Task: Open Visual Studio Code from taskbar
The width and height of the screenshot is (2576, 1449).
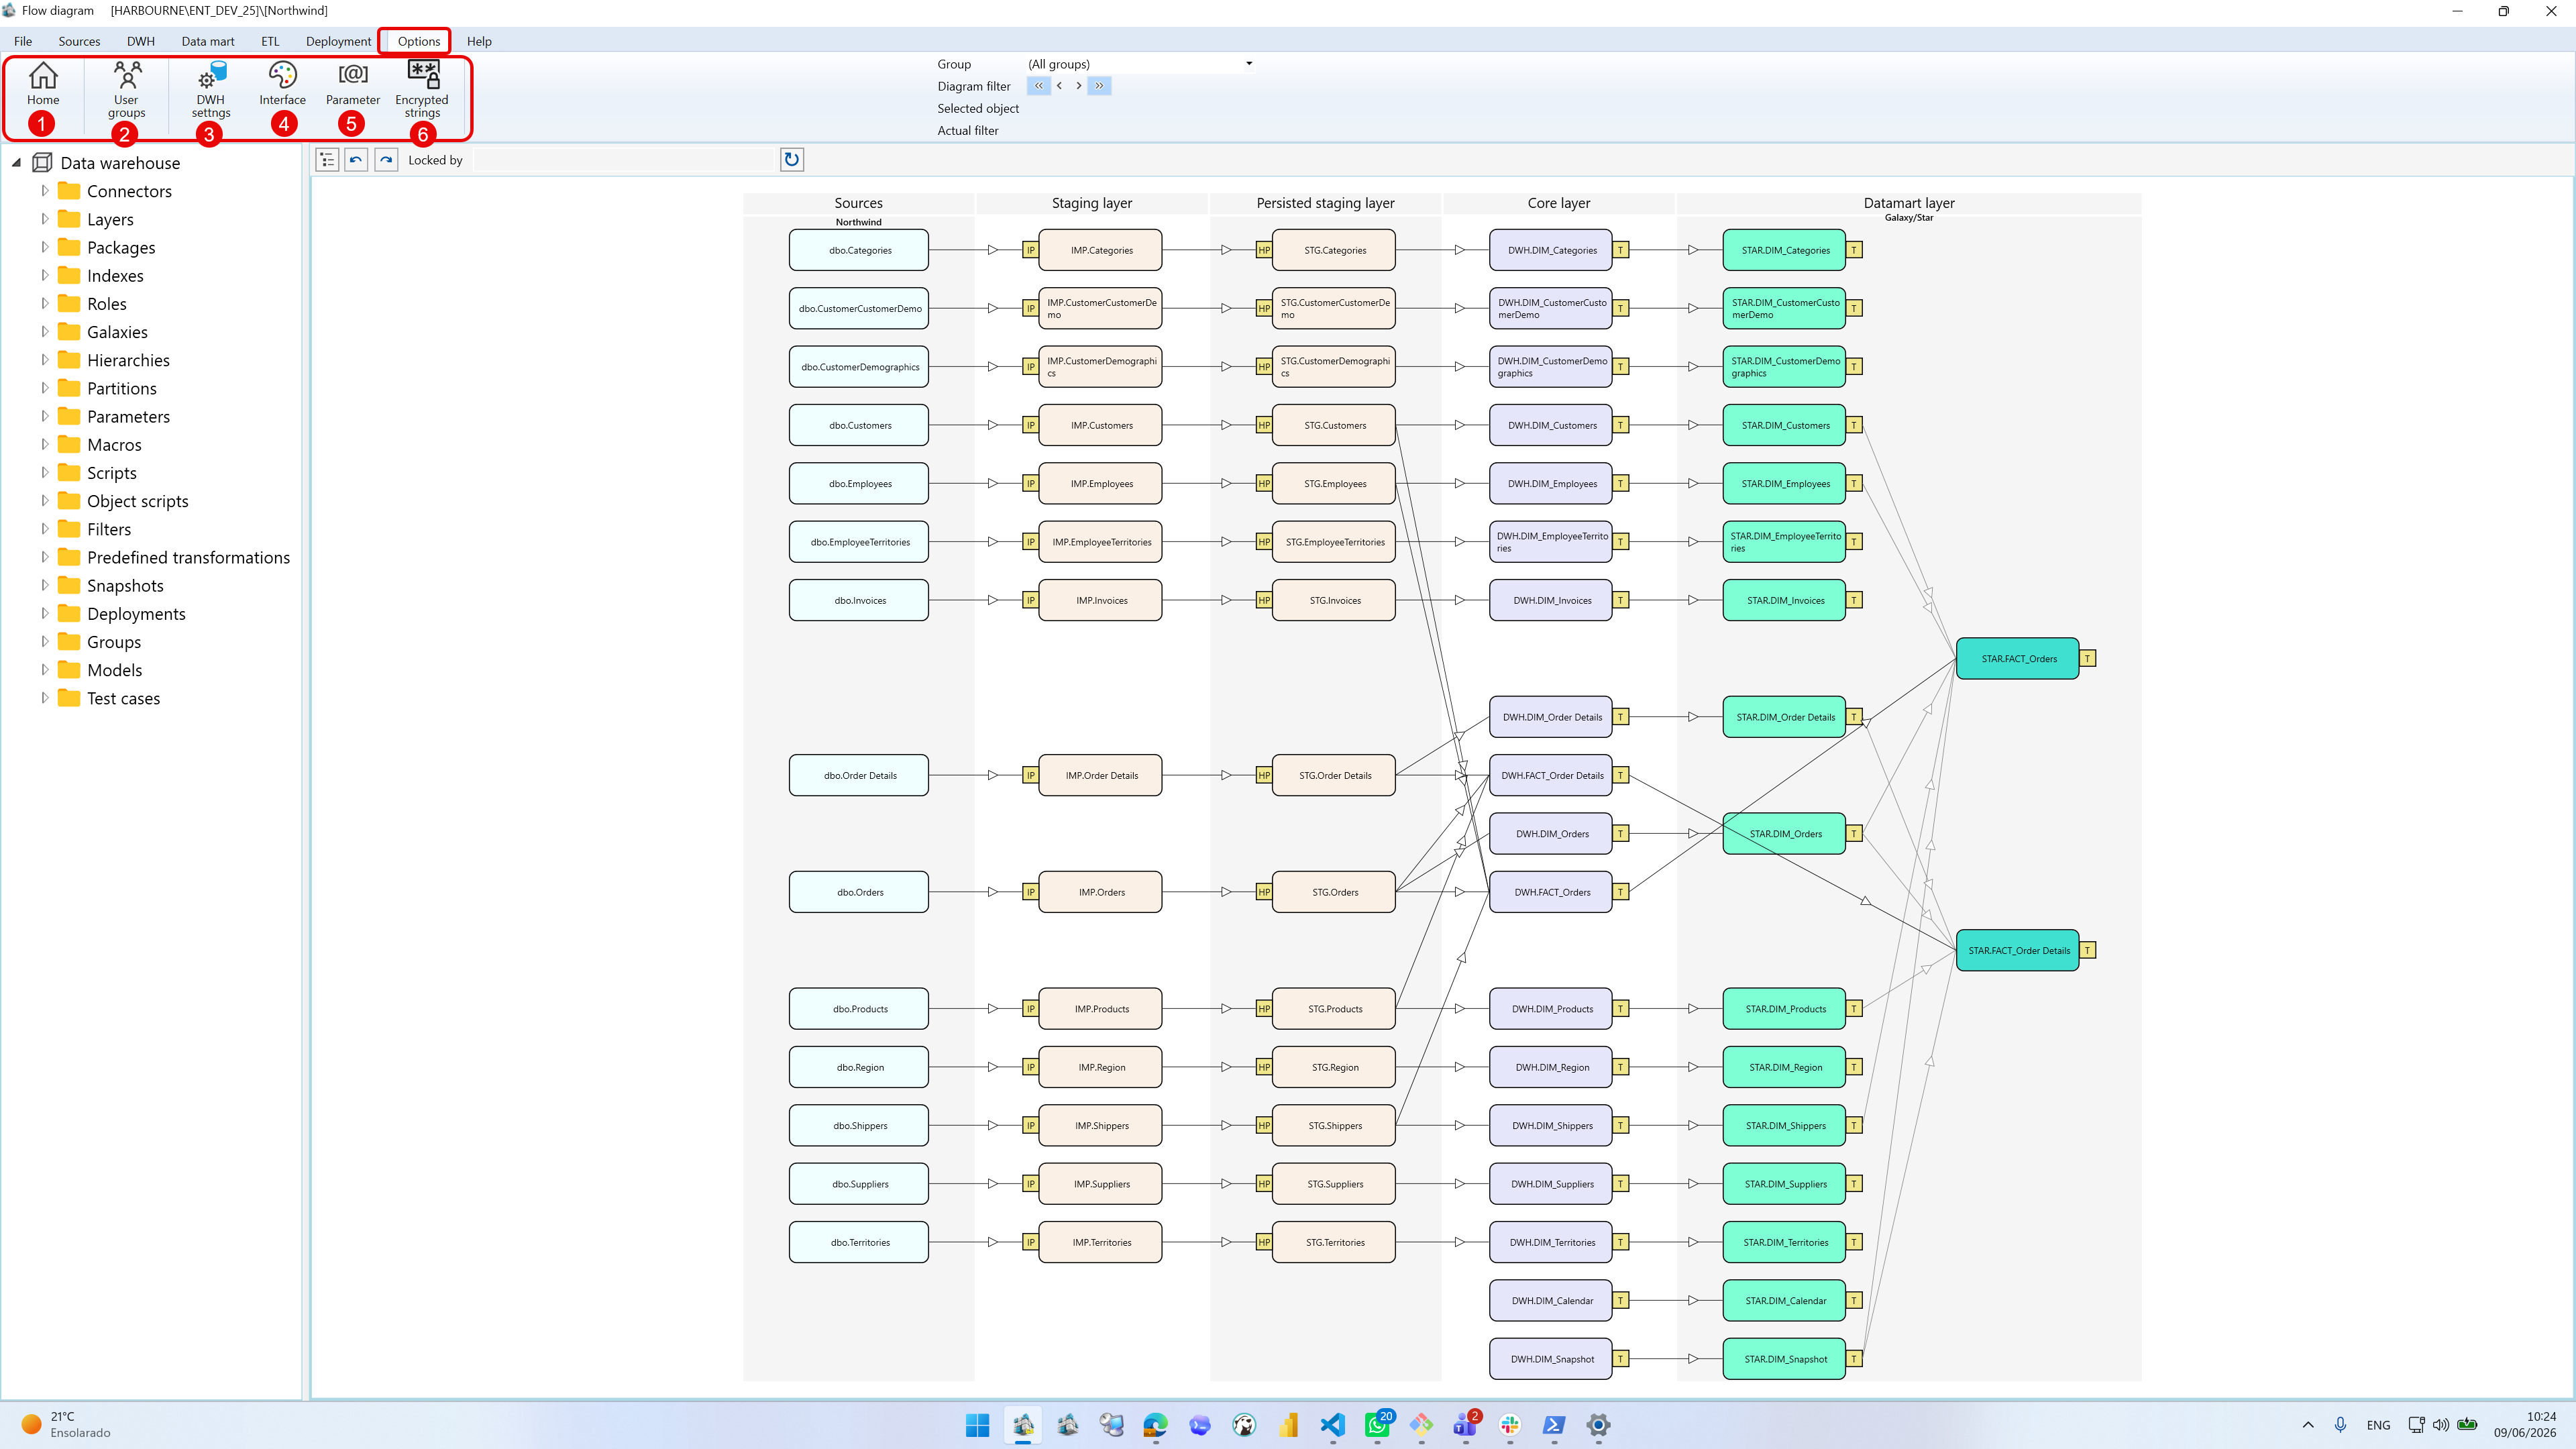Action: tap(1333, 1425)
